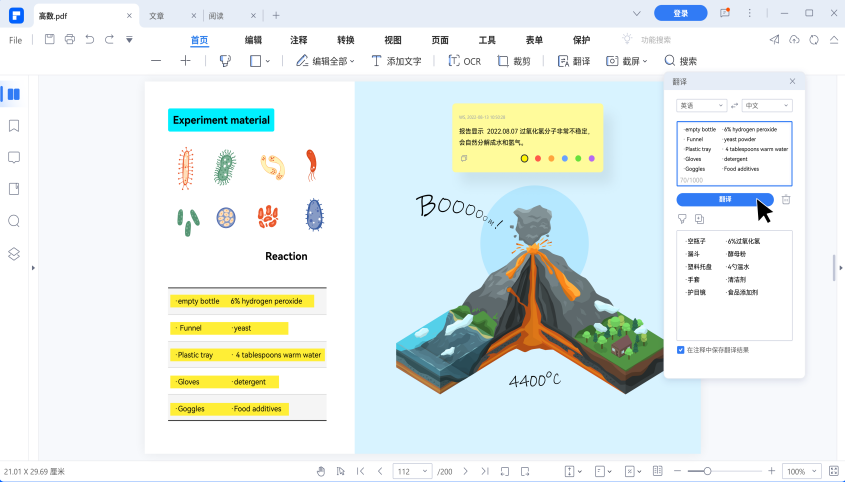Select the highlighter tool
The image size is (845, 482).
(225, 61)
